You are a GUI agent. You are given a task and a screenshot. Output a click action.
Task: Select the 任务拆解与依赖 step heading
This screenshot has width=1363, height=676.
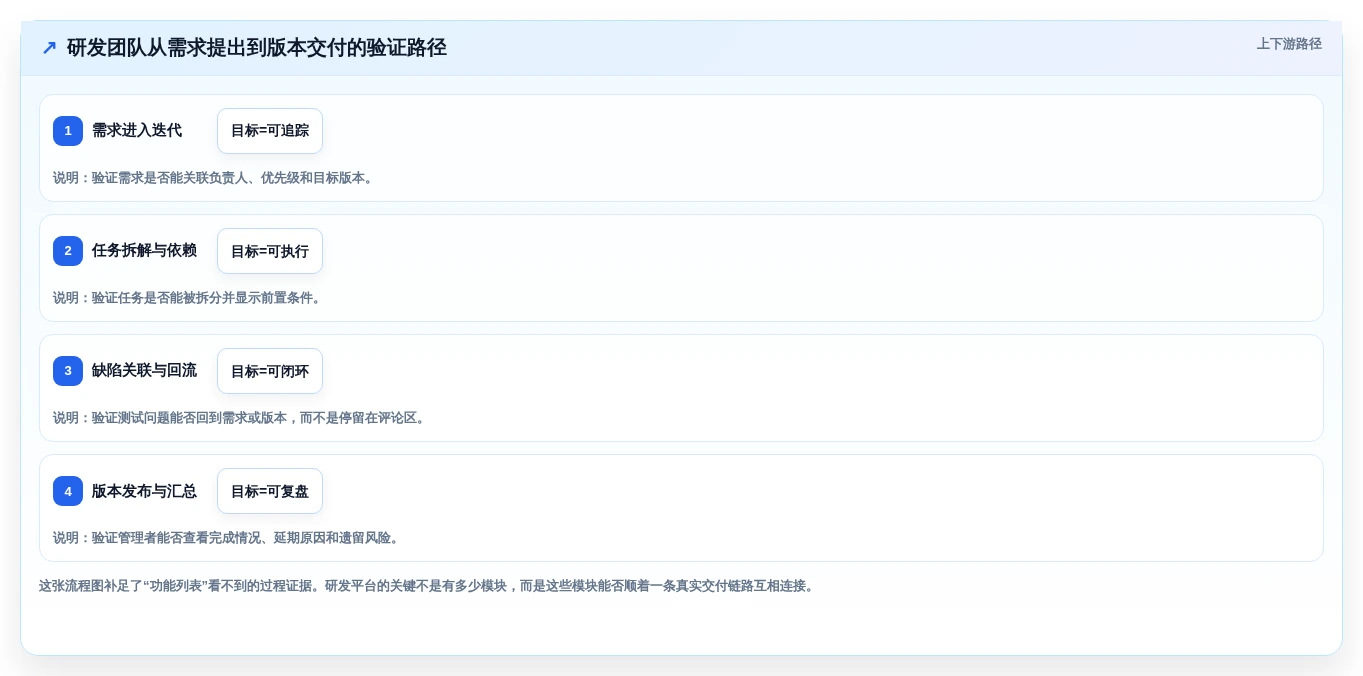144,250
